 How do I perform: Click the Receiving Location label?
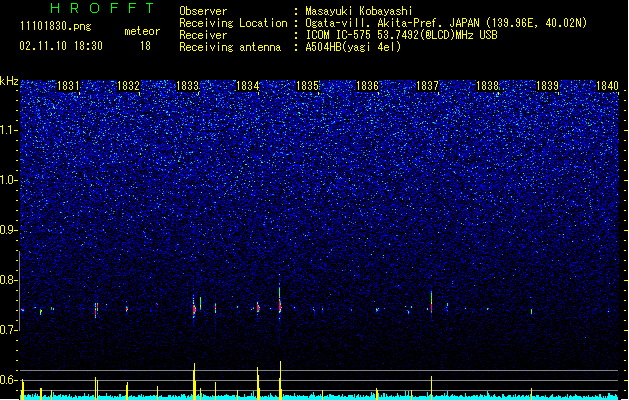click(233, 23)
